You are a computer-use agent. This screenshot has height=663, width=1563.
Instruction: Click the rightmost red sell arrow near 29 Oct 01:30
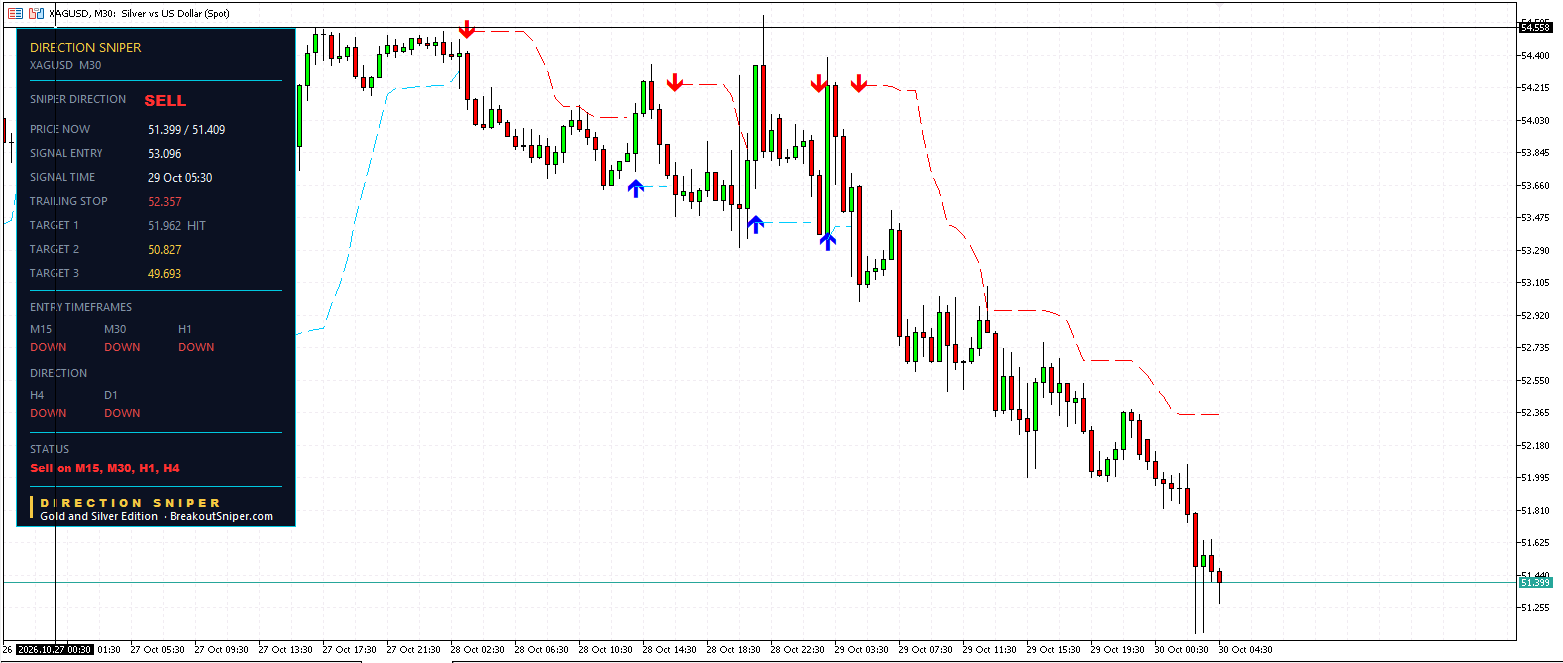pyautogui.click(x=858, y=83)
